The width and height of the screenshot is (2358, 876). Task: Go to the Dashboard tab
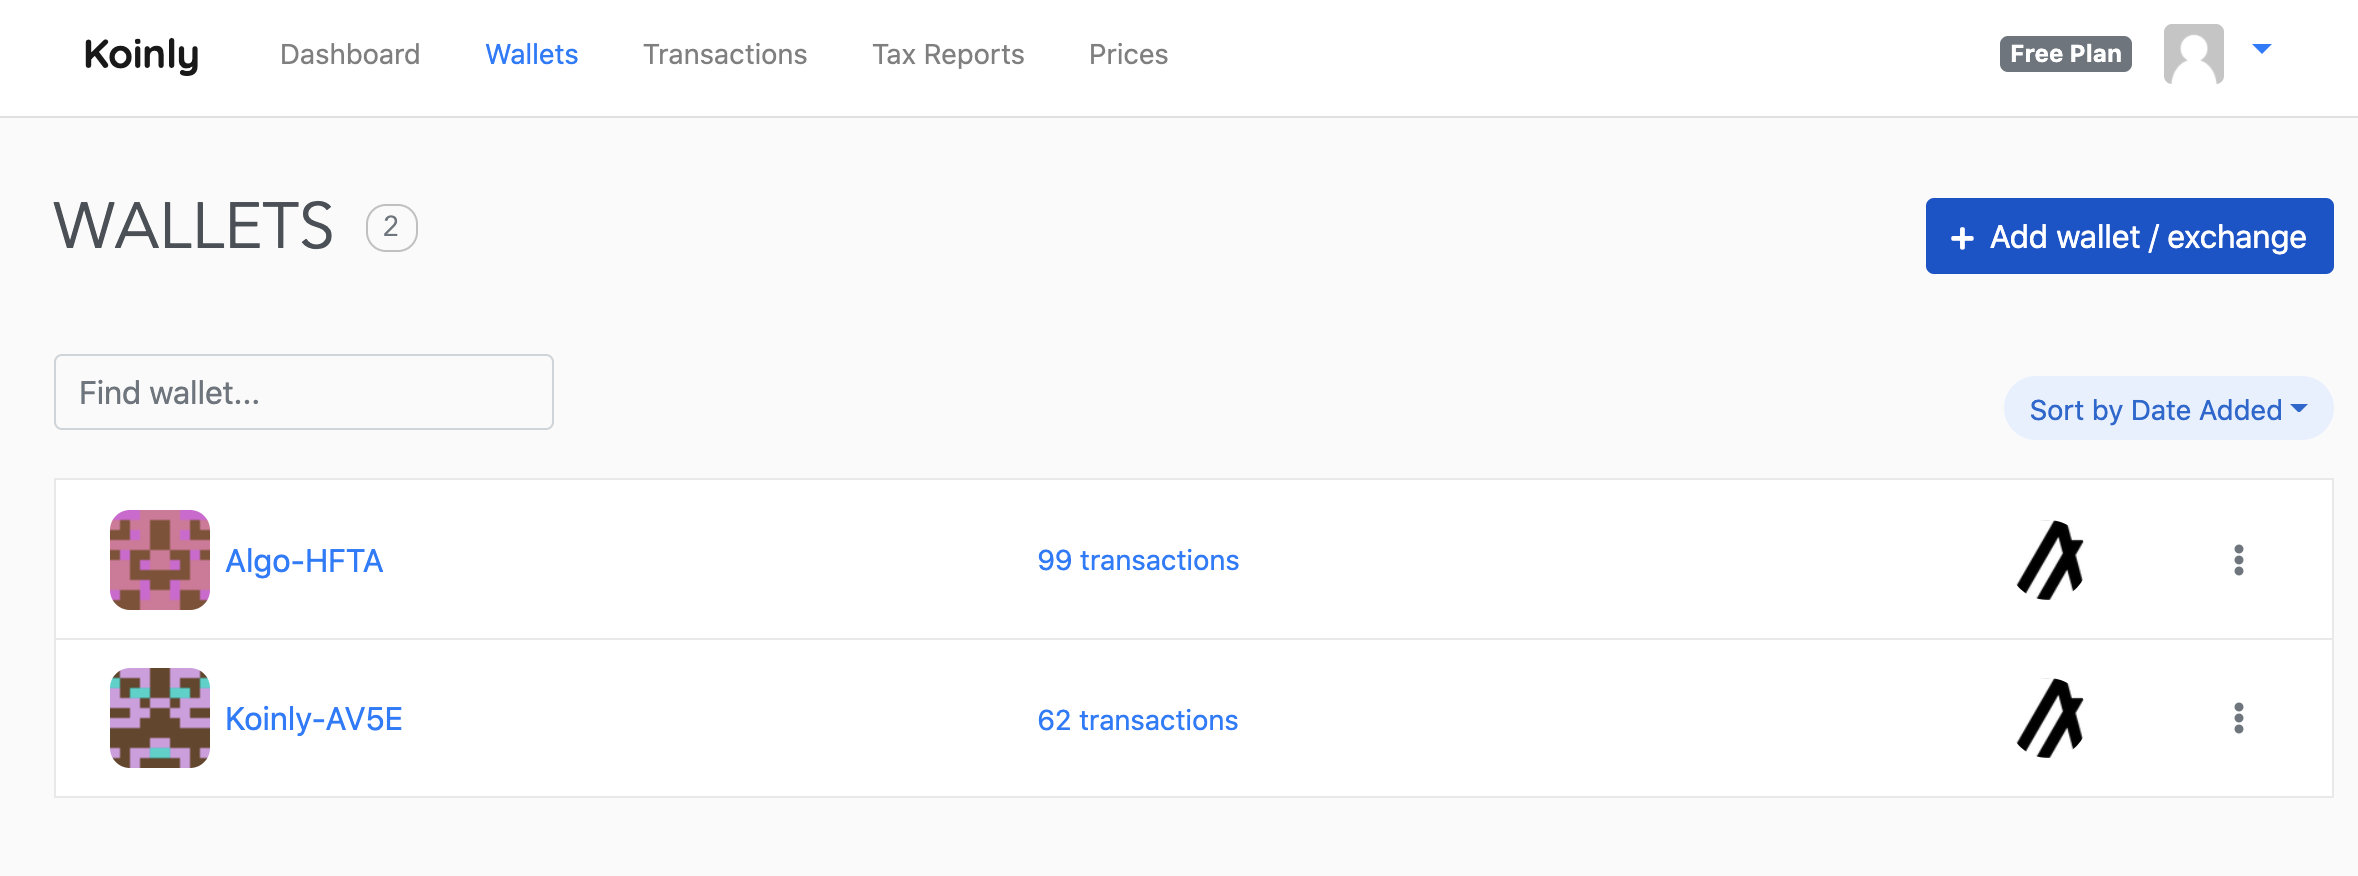pos(350,54)
